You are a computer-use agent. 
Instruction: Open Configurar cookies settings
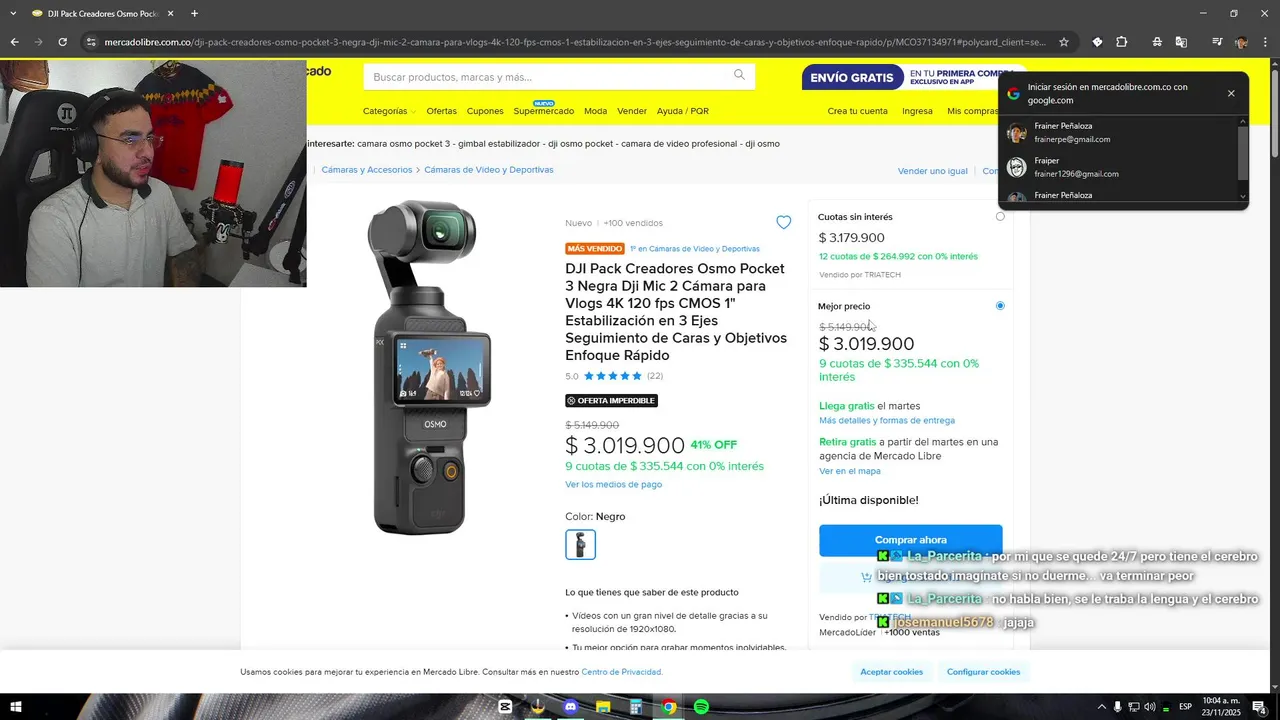tap(983, 672)
